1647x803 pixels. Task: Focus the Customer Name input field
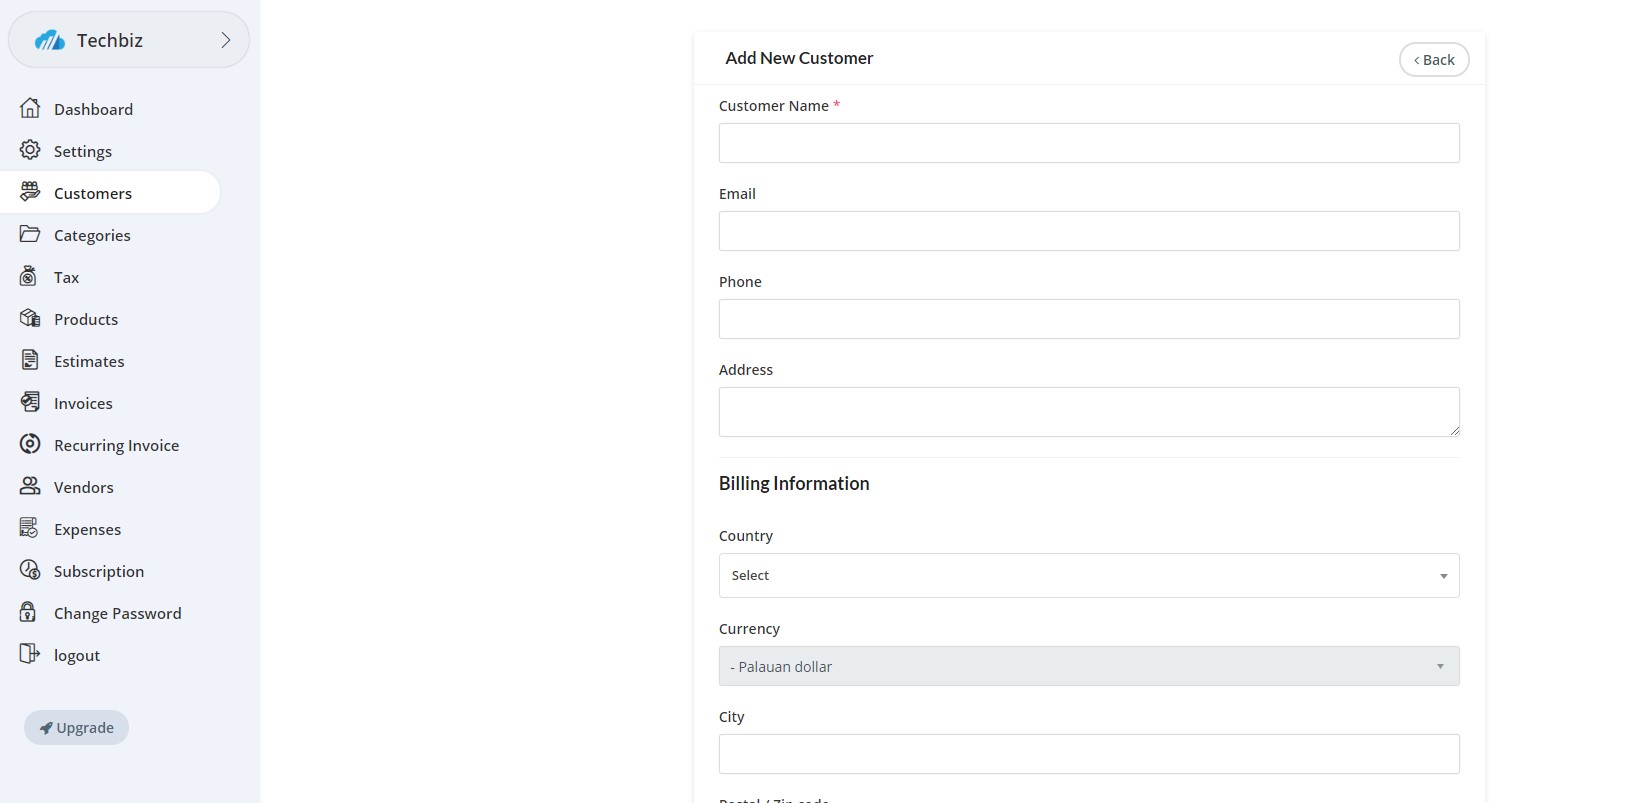pyautogui.click(x=1088, y=143)
